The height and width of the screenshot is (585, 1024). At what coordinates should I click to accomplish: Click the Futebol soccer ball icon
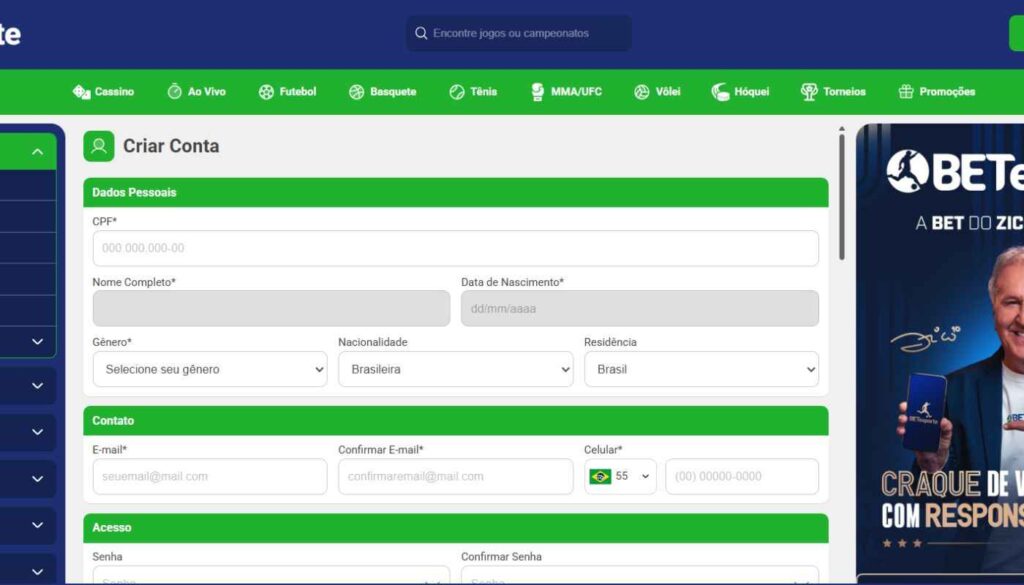coord(266,92)
